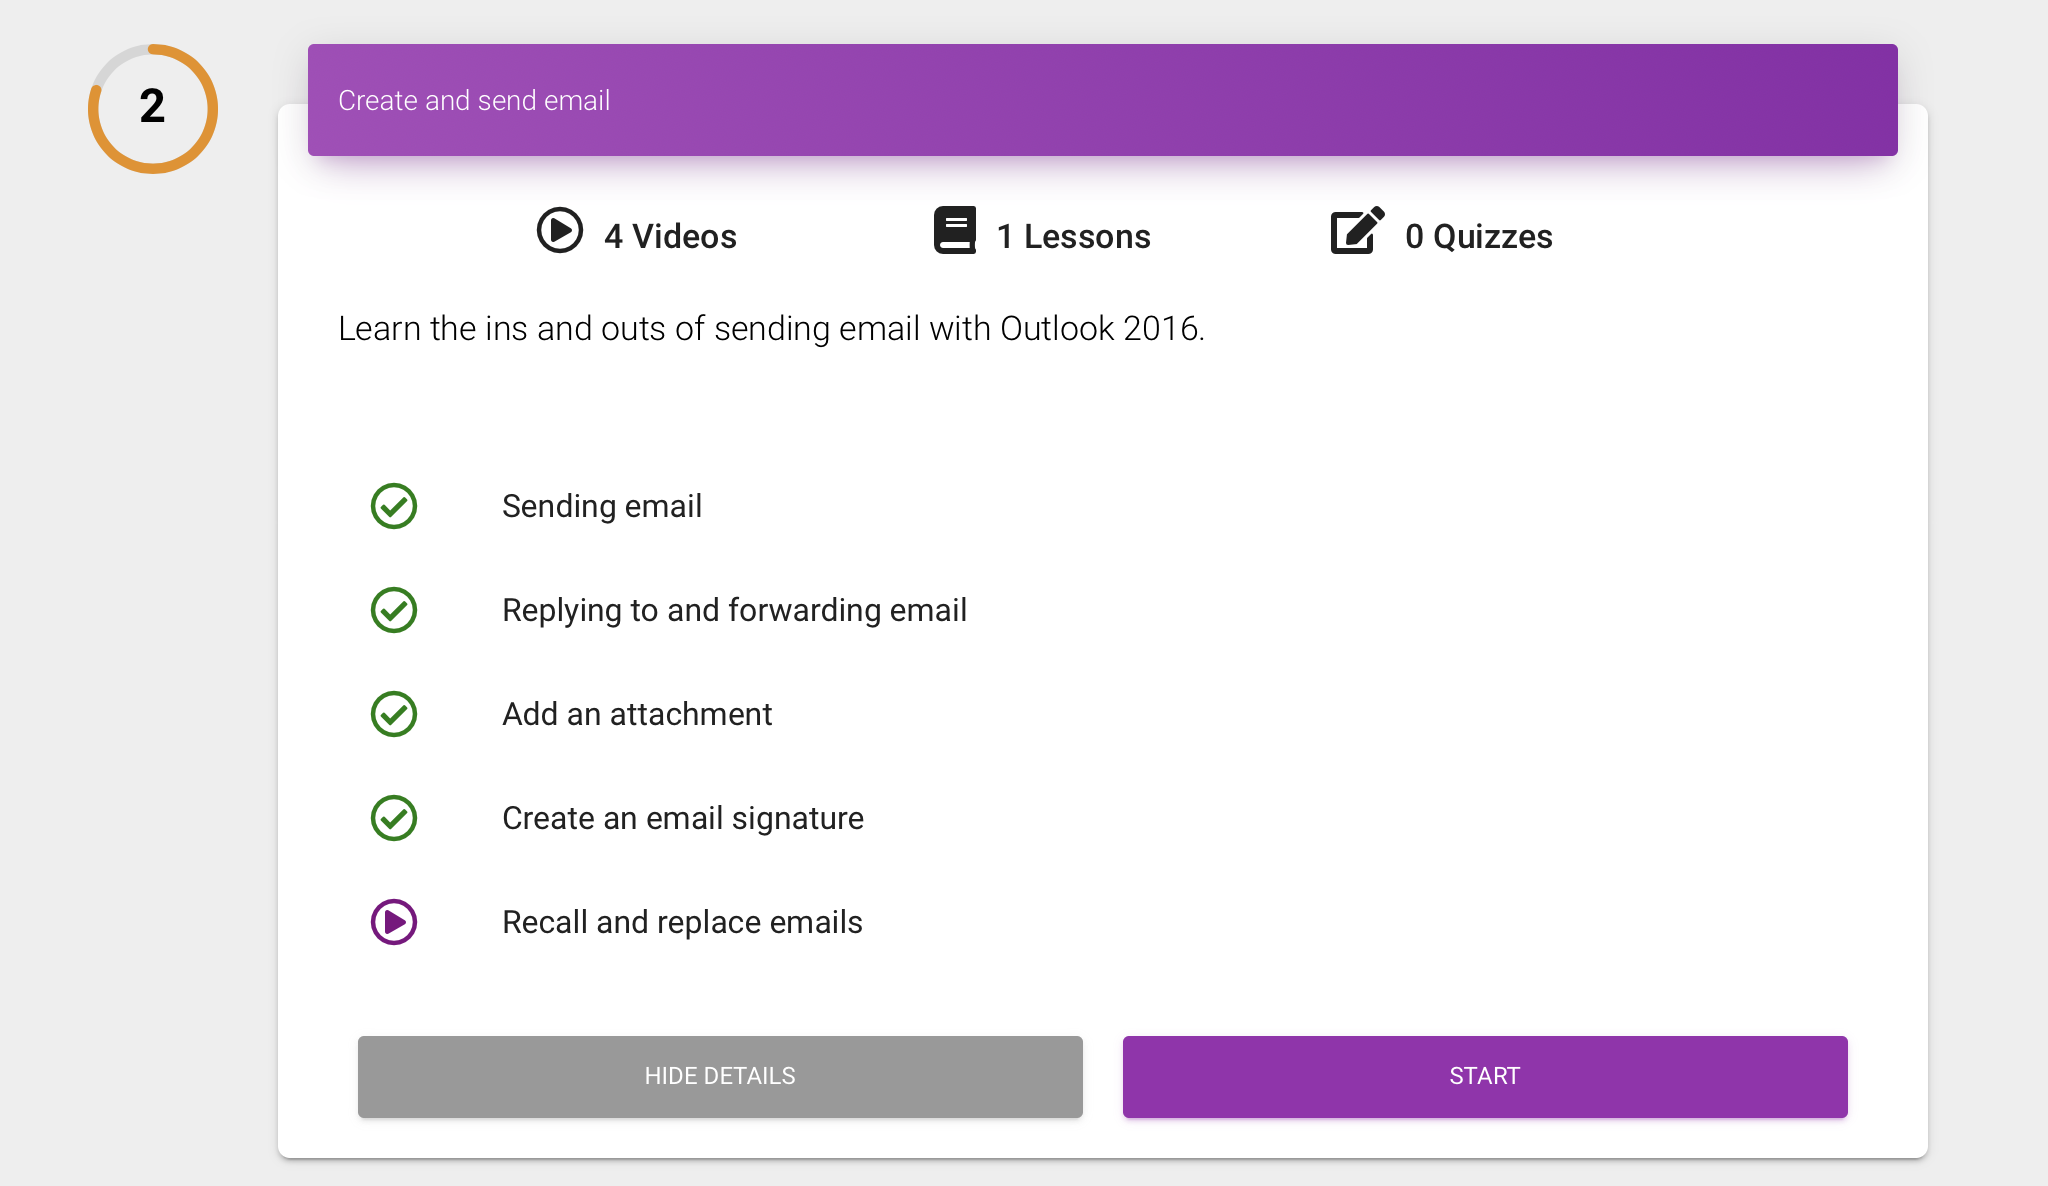
Task: Click checkmark beside Create an email signature
Action: tap(394, 818)
